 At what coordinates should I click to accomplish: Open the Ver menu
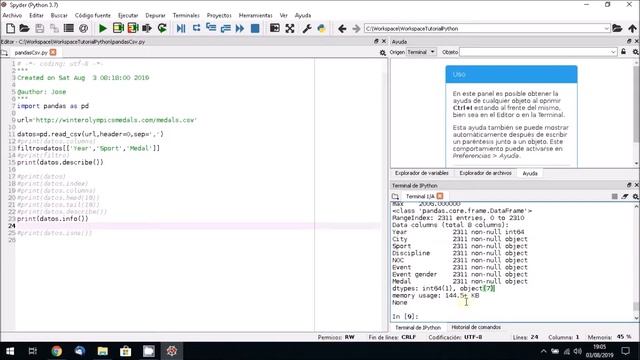click(284, 15)
